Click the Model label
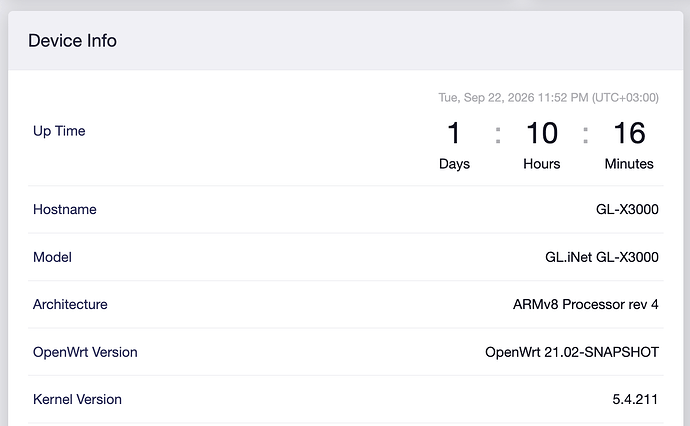This screenshot has height=426, width=690. 52,257
